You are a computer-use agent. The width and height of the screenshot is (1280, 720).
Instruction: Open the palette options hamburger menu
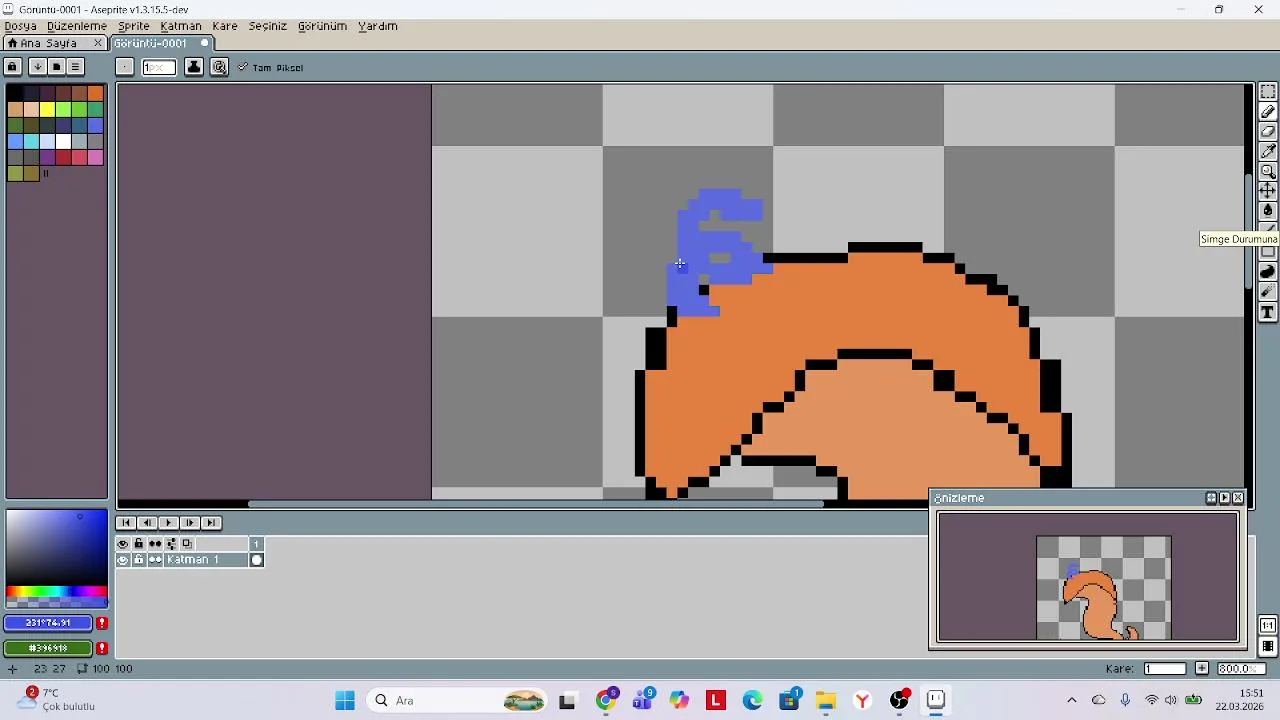click(x=75, y=67)
